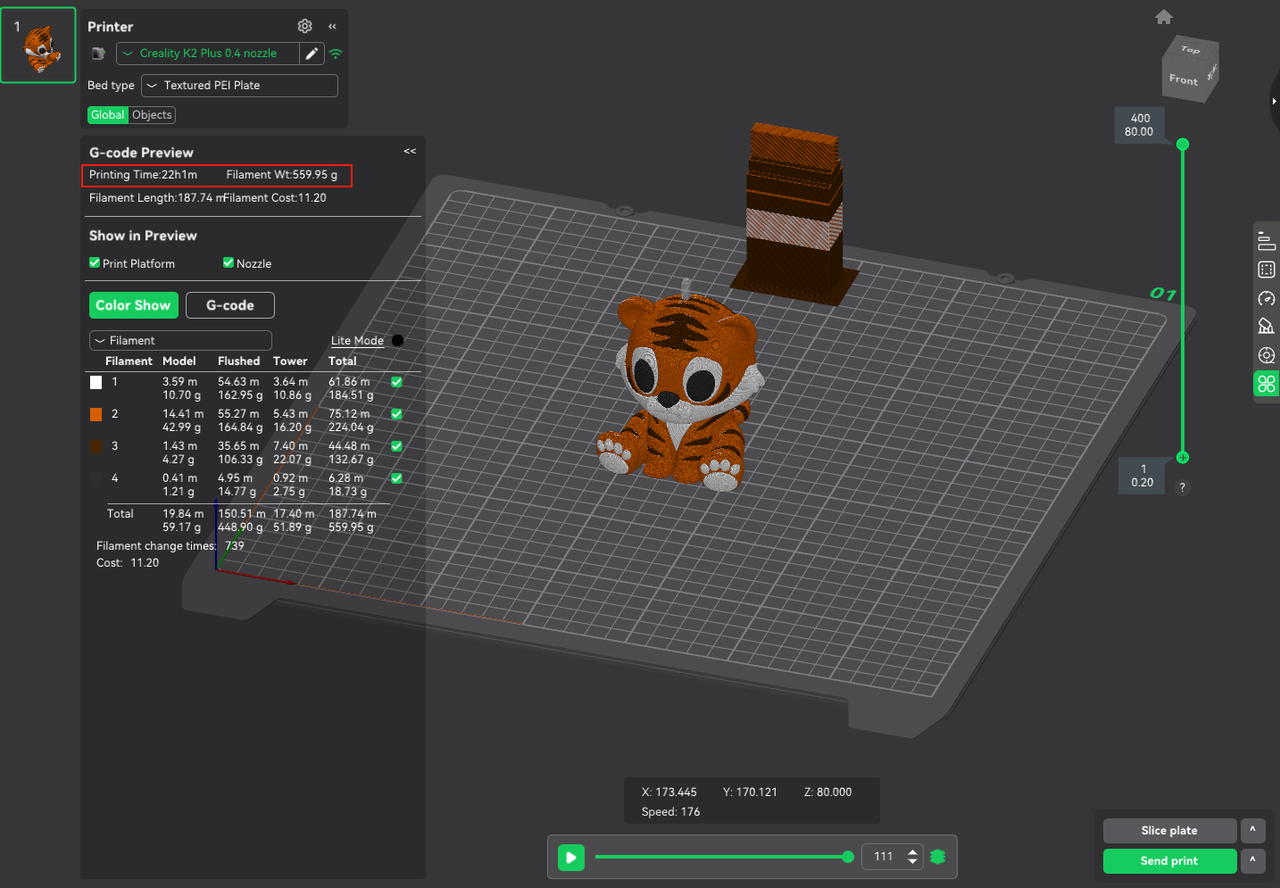Click total weight 559.95 g in table
The image size is (1280, 888).
pyautogui.click(x=348, y=527)
